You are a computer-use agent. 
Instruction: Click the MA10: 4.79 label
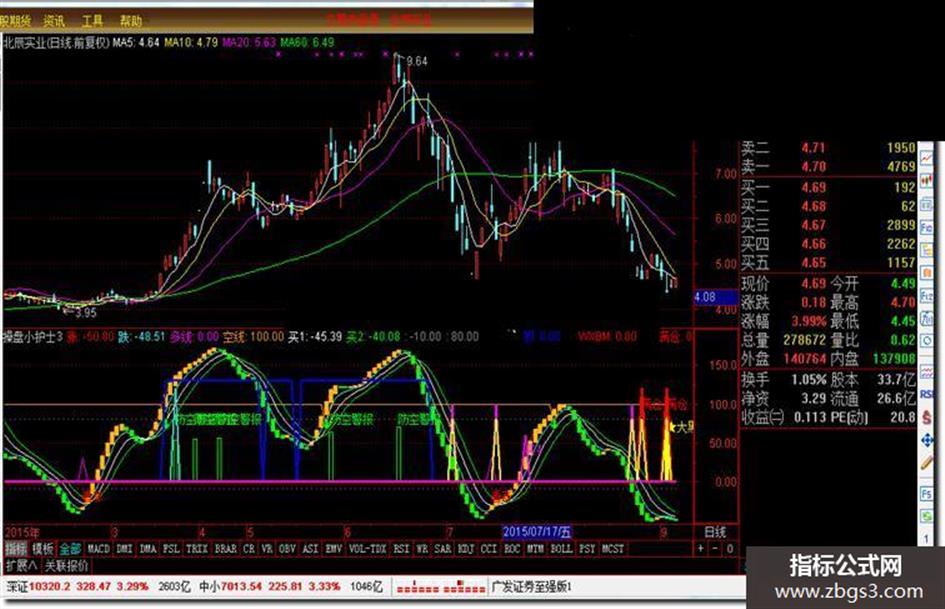pos(190,42)
